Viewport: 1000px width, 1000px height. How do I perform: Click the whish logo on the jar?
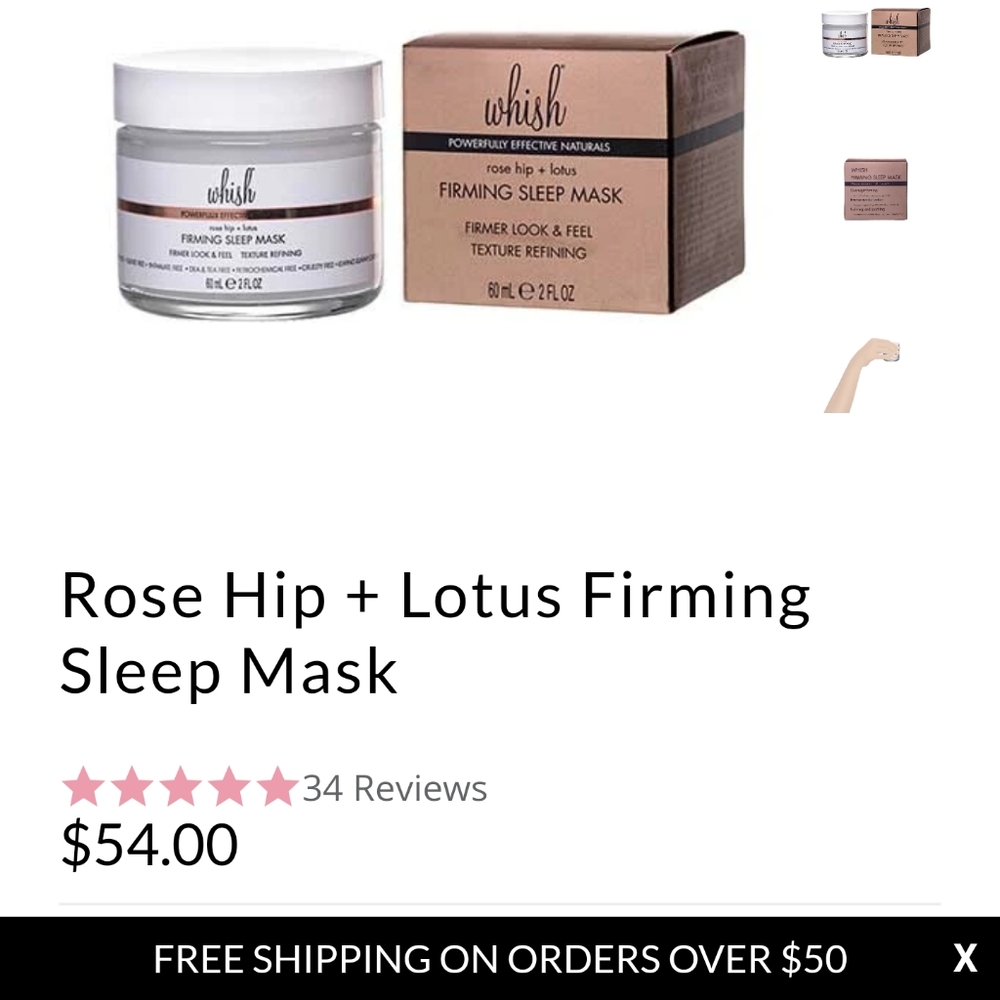pyautogui.click(x=231, y=187)
